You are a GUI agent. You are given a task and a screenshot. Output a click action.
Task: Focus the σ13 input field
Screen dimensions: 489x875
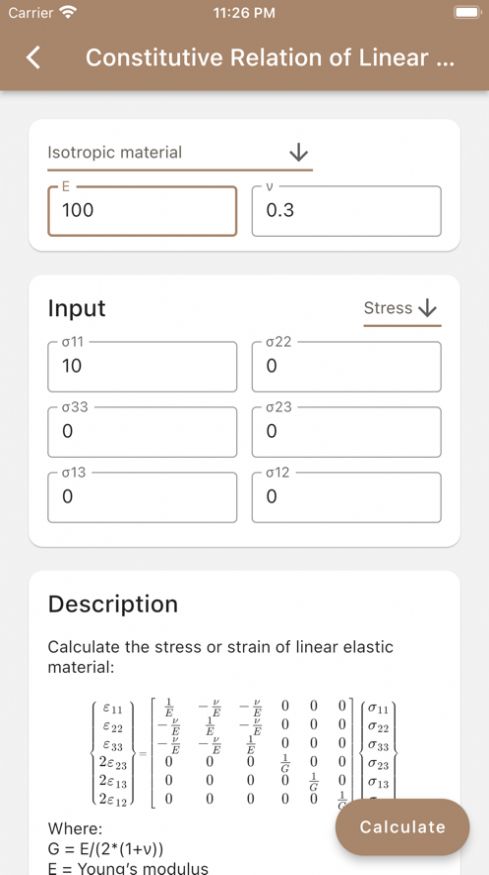click(142, 497)
